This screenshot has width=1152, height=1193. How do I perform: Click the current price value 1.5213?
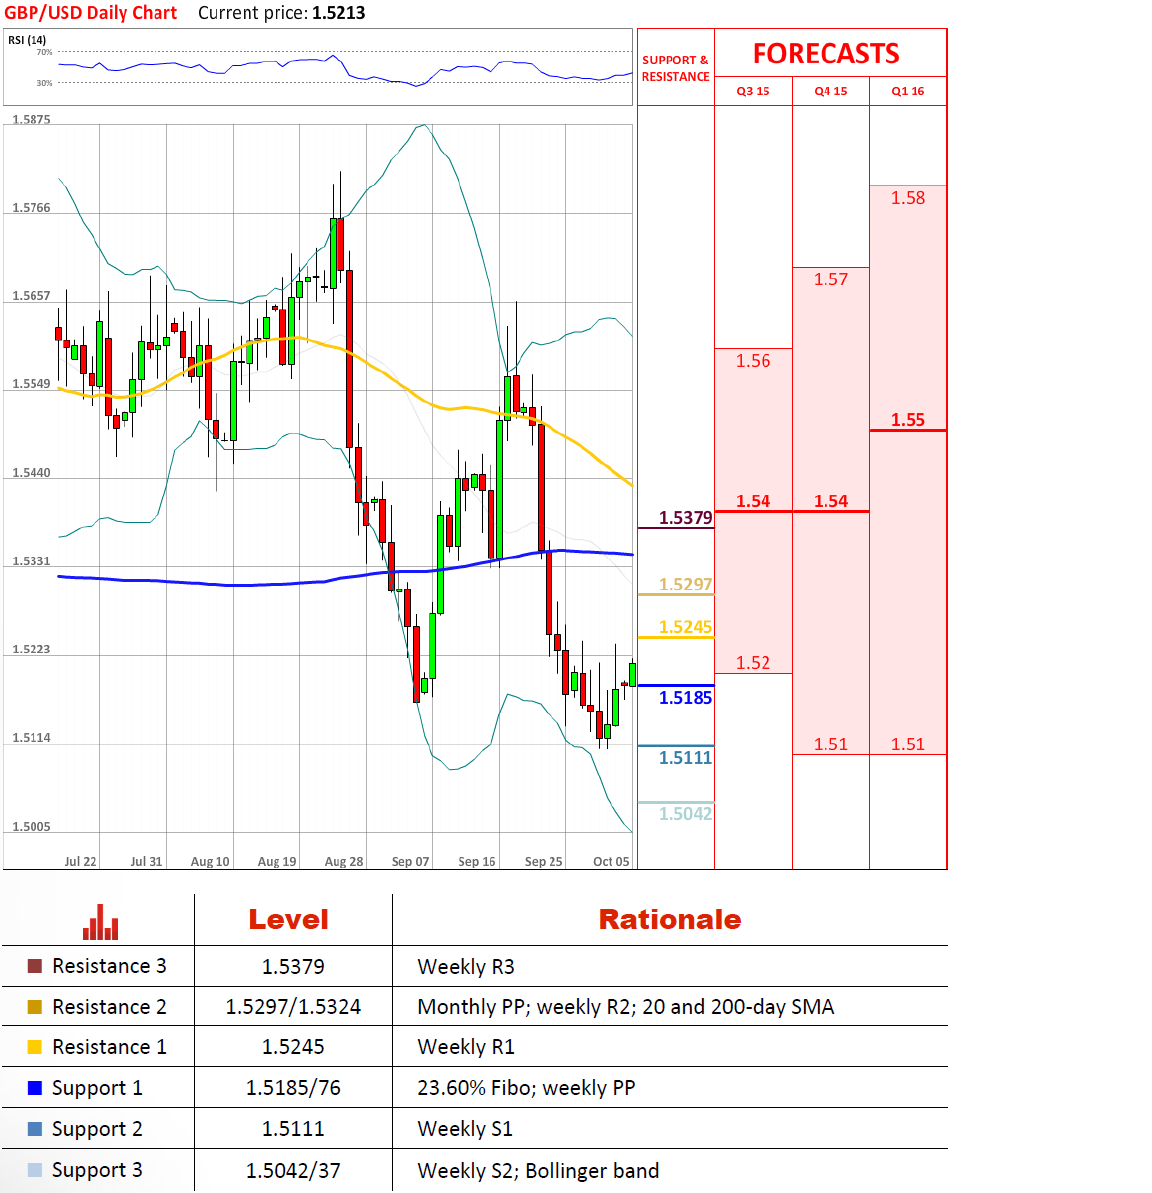tap(338, 13)
